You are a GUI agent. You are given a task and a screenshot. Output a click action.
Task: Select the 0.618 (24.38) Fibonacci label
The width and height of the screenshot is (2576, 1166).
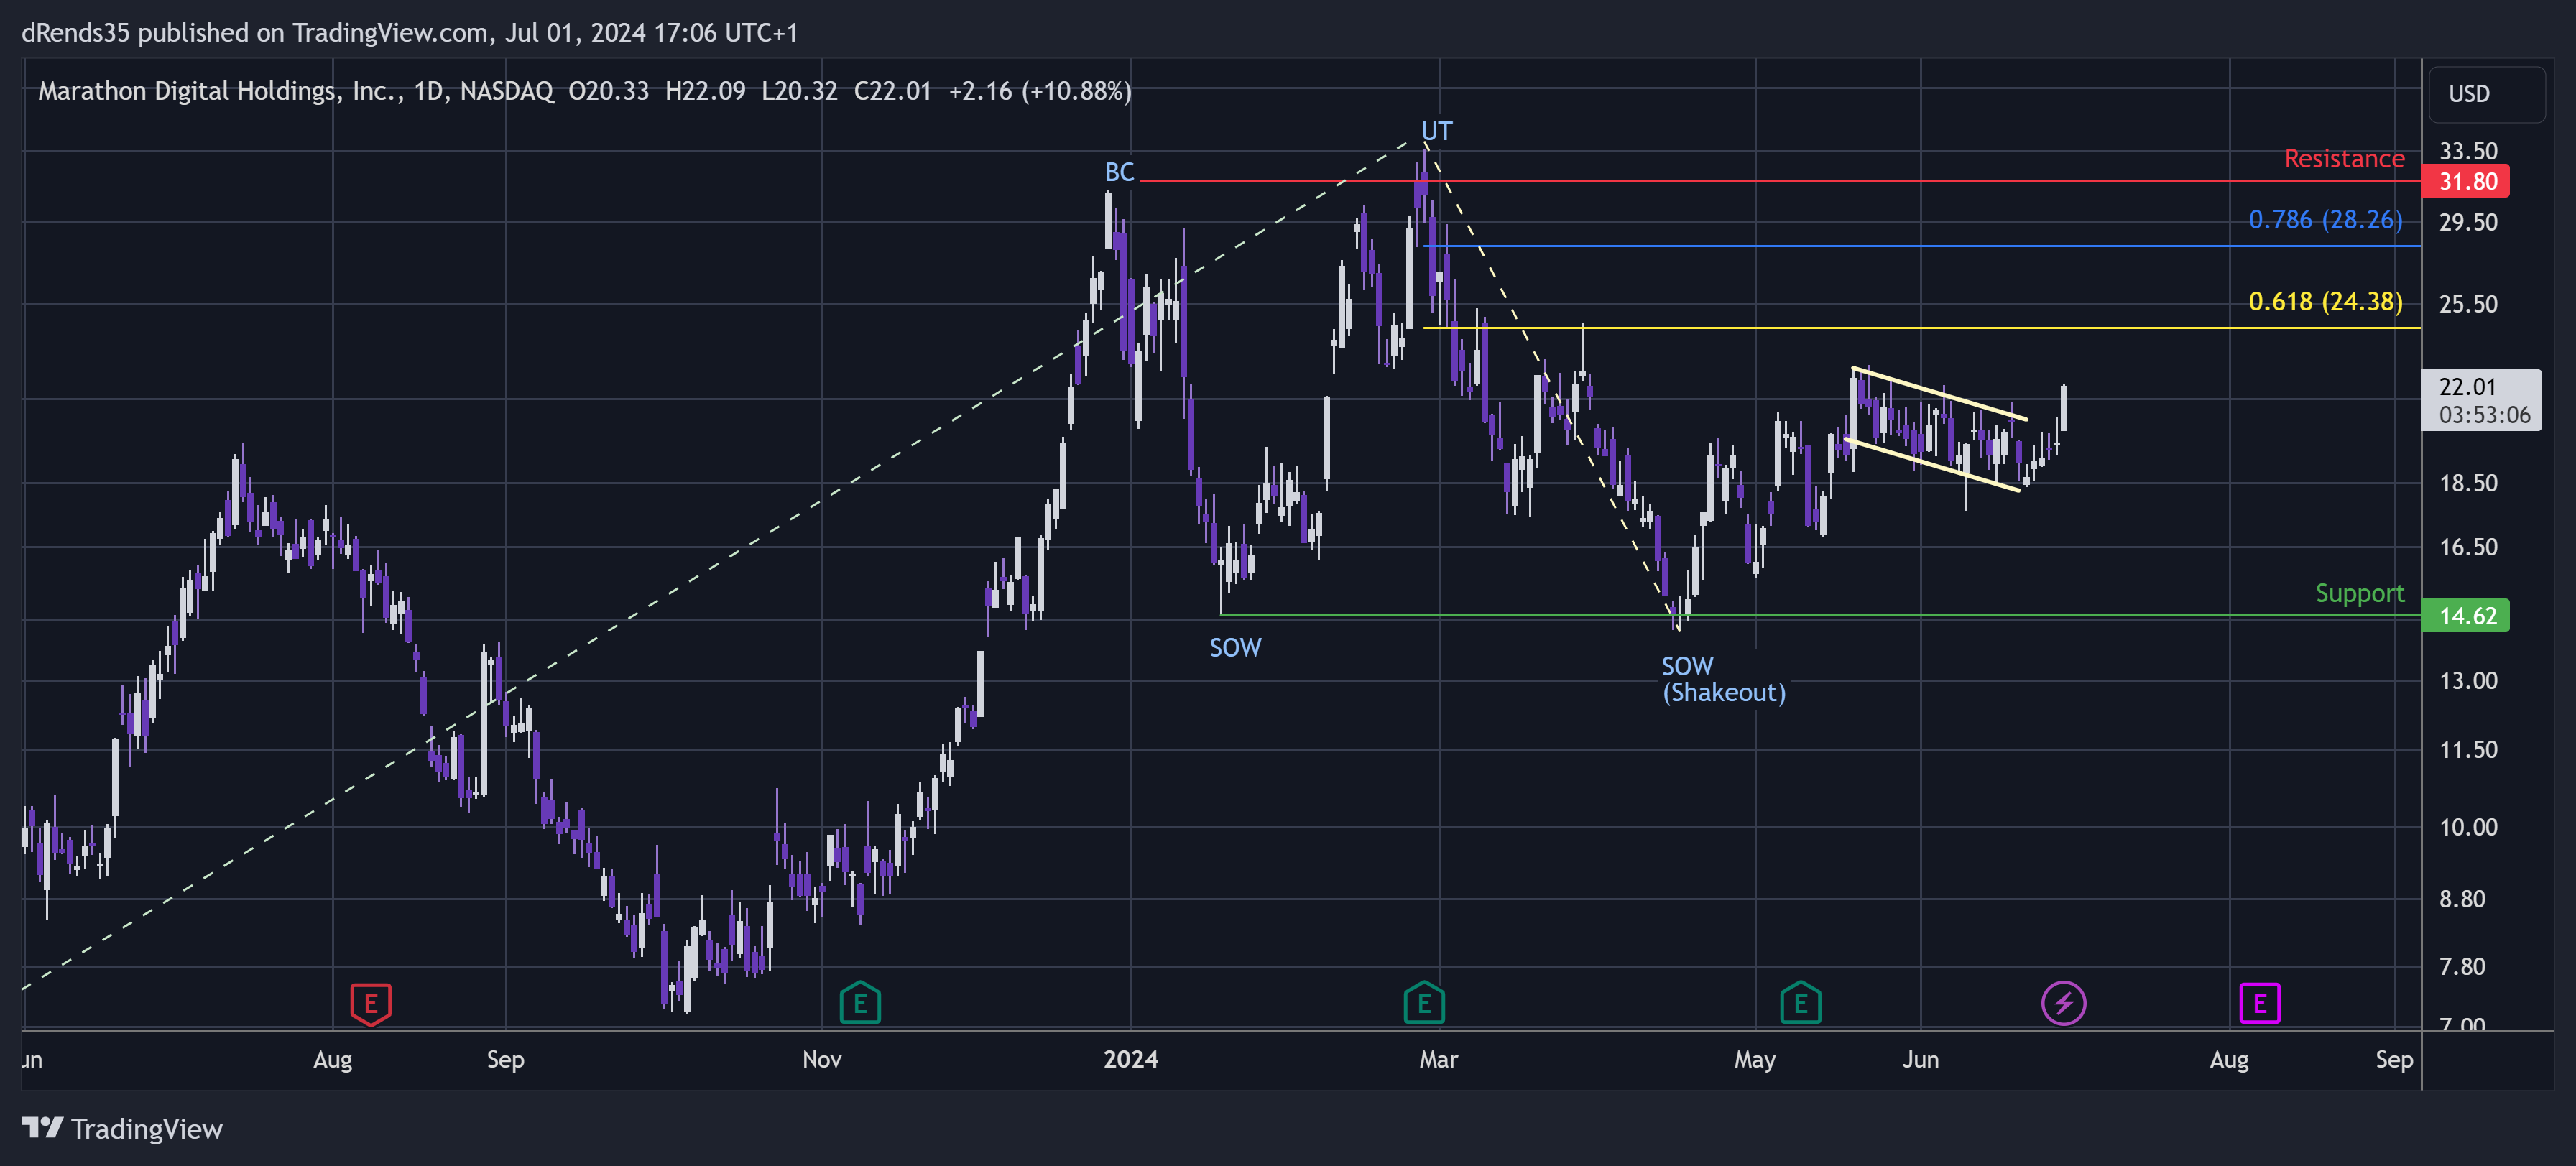pyautogui.click(x=2325, y=302)
